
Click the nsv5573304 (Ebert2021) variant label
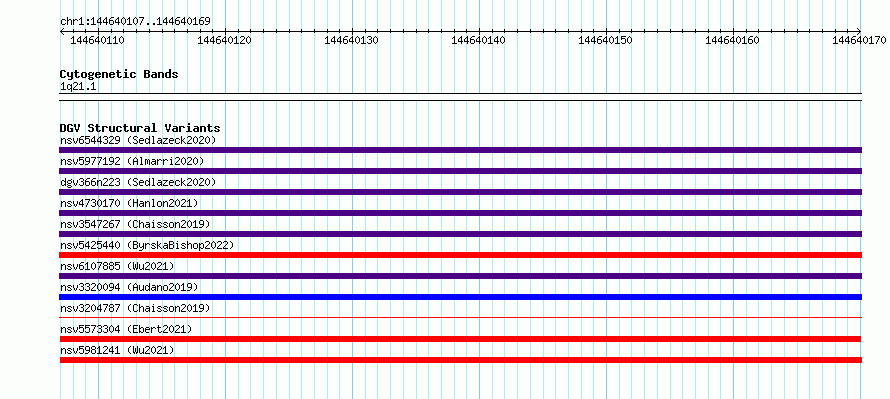(126, 329)
